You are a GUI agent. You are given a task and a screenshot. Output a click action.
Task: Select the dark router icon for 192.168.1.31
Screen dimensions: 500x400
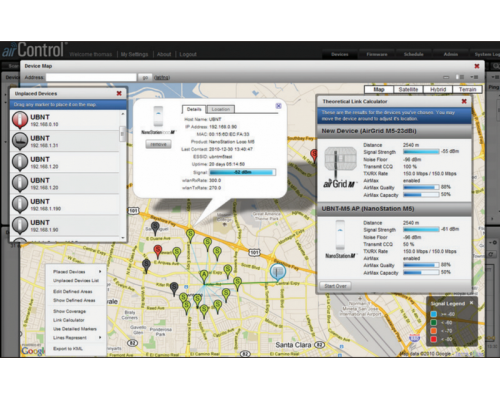click(20, 141)
